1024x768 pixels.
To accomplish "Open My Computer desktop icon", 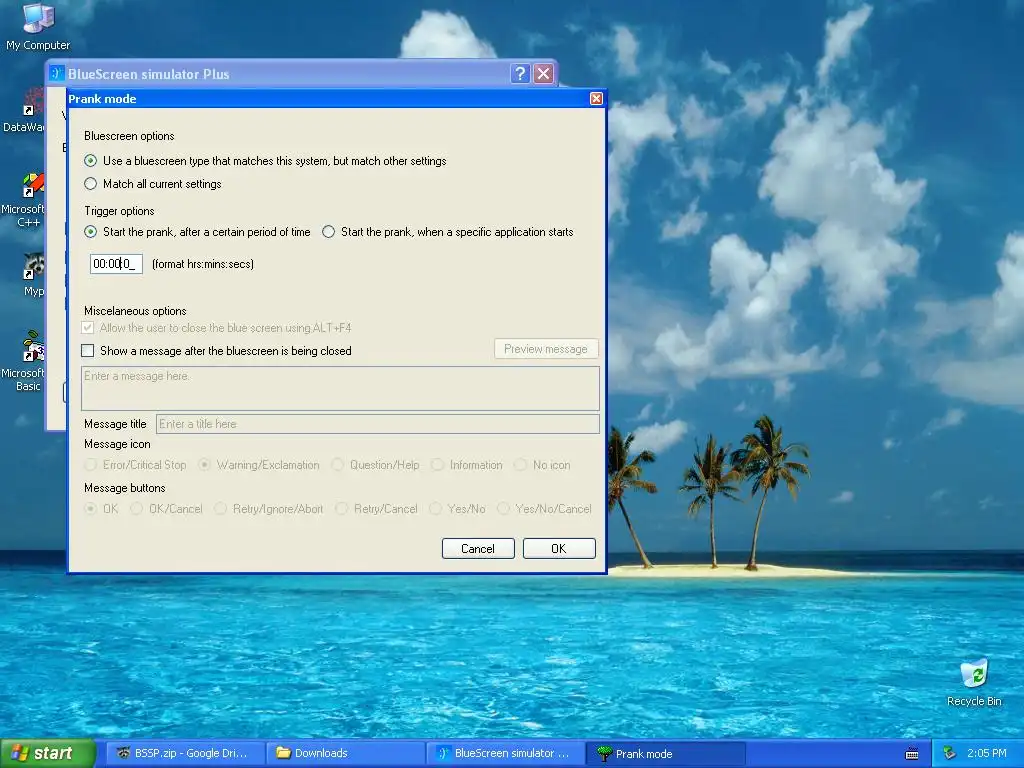I will pyautogui.click(x=38, y=26).
